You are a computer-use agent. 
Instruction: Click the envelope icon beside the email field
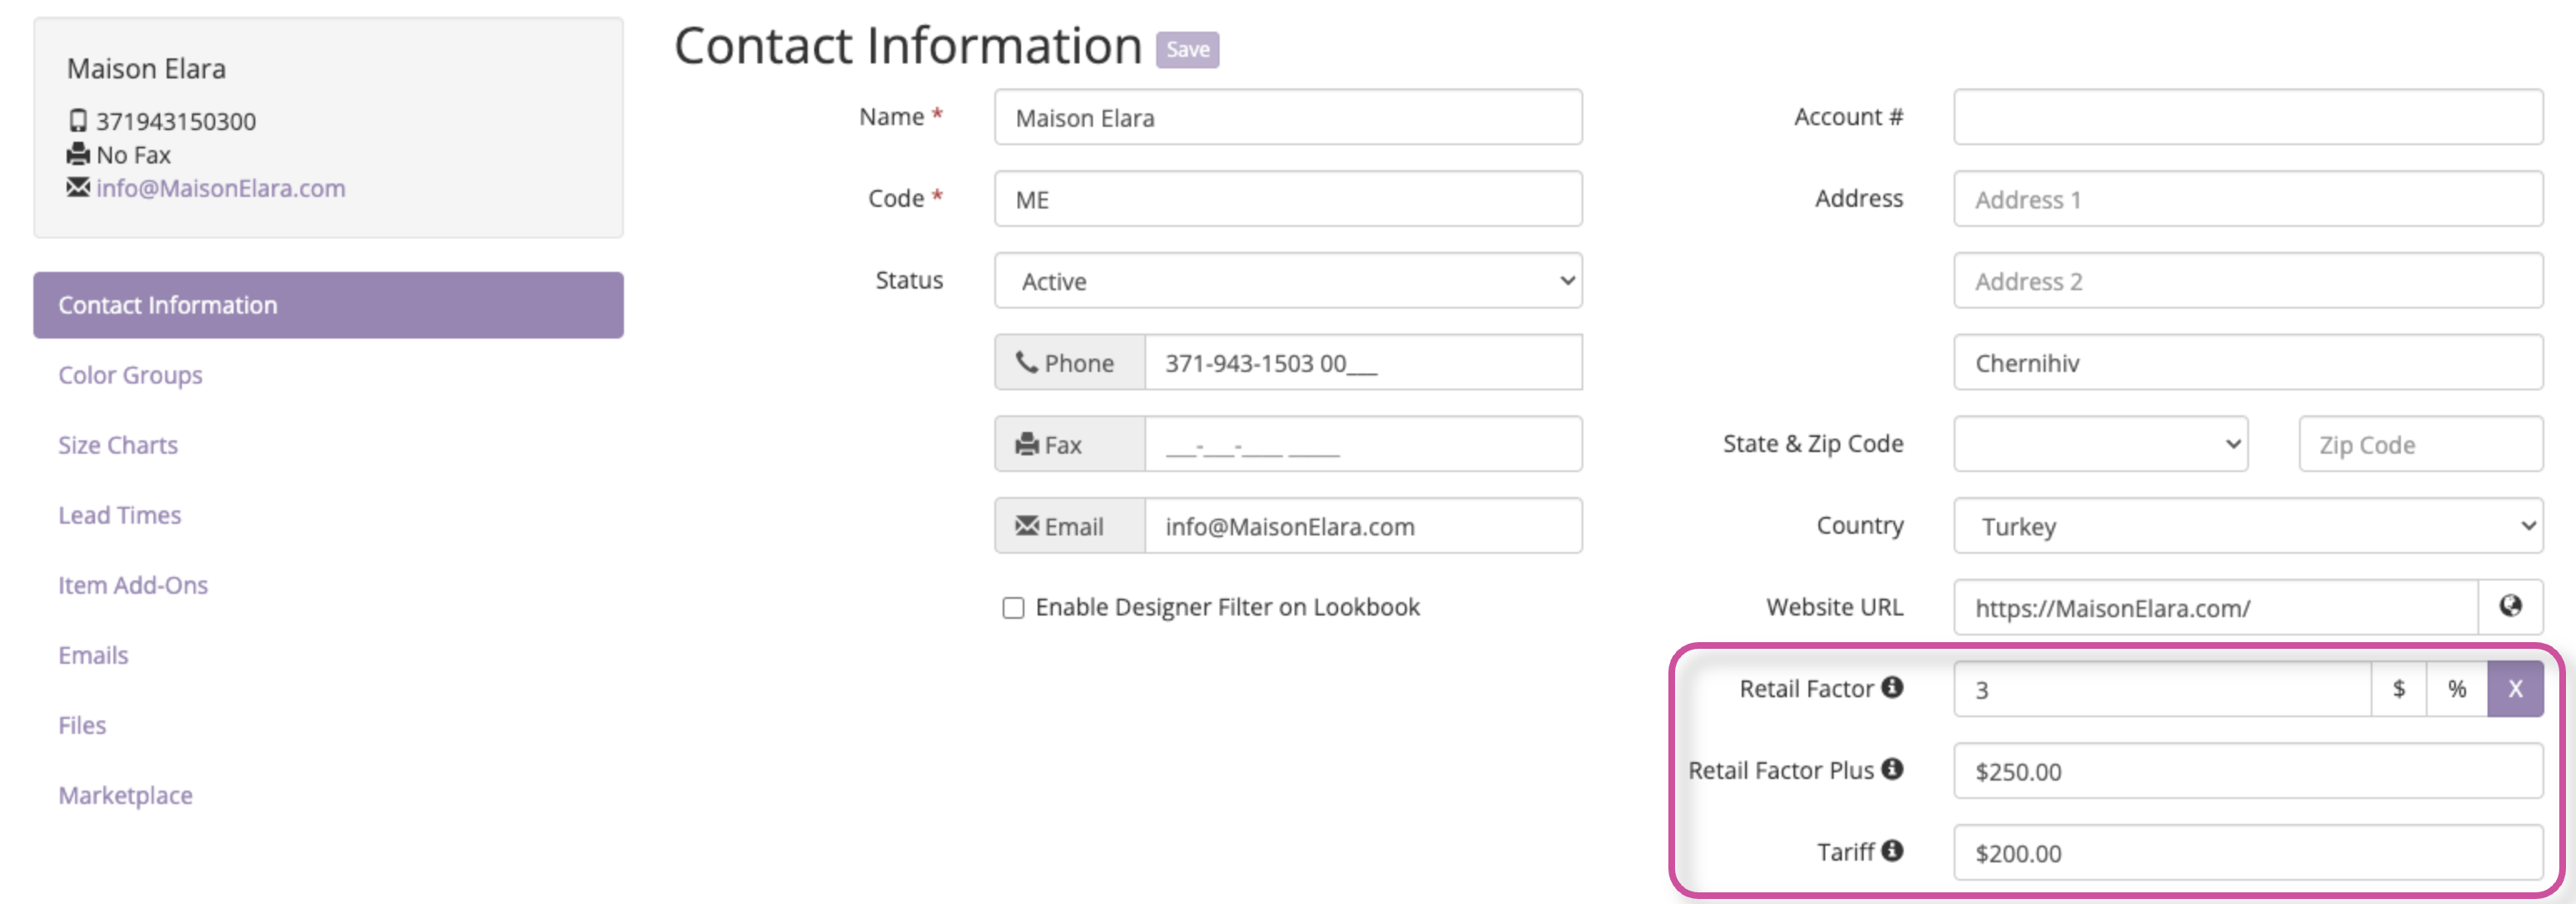1027,526
